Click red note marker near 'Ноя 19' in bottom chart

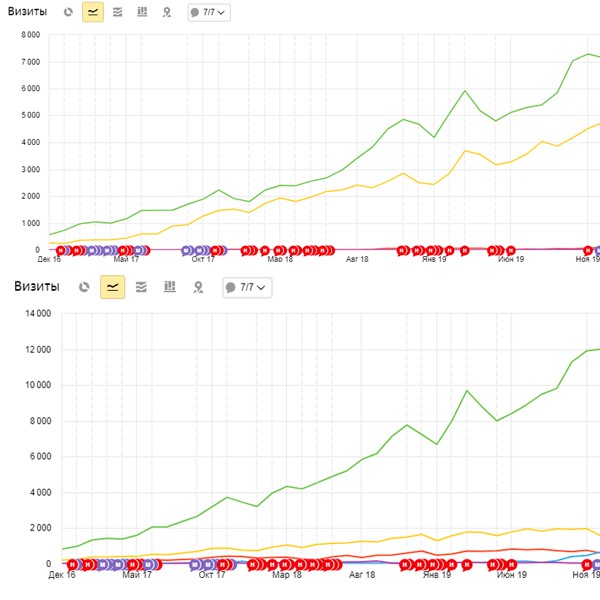pyautogui.click(x=587, y=564)
